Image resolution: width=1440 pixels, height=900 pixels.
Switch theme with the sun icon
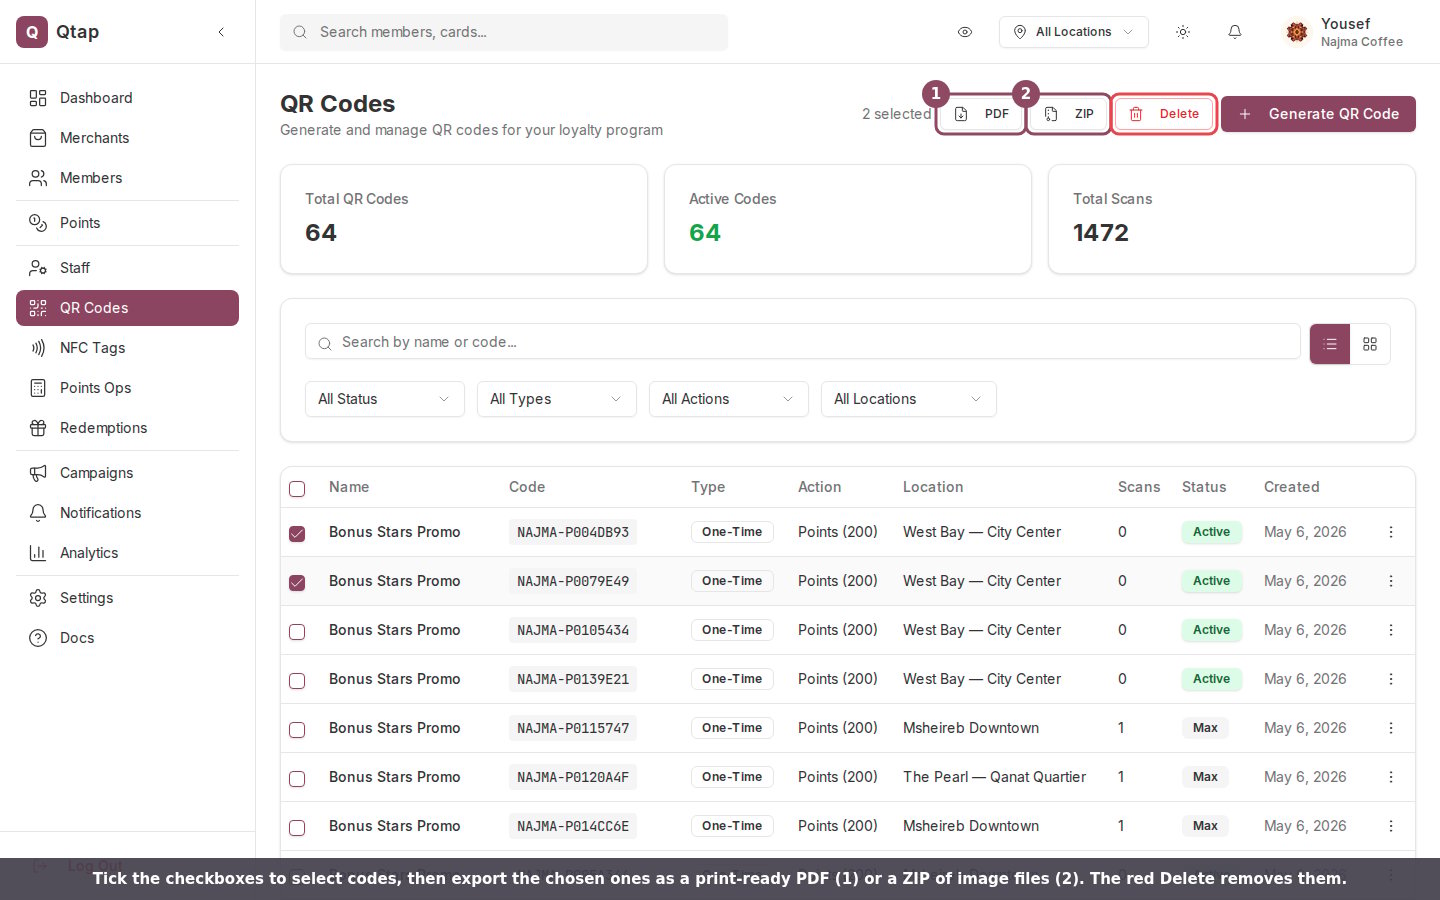tap(1183, 32)
